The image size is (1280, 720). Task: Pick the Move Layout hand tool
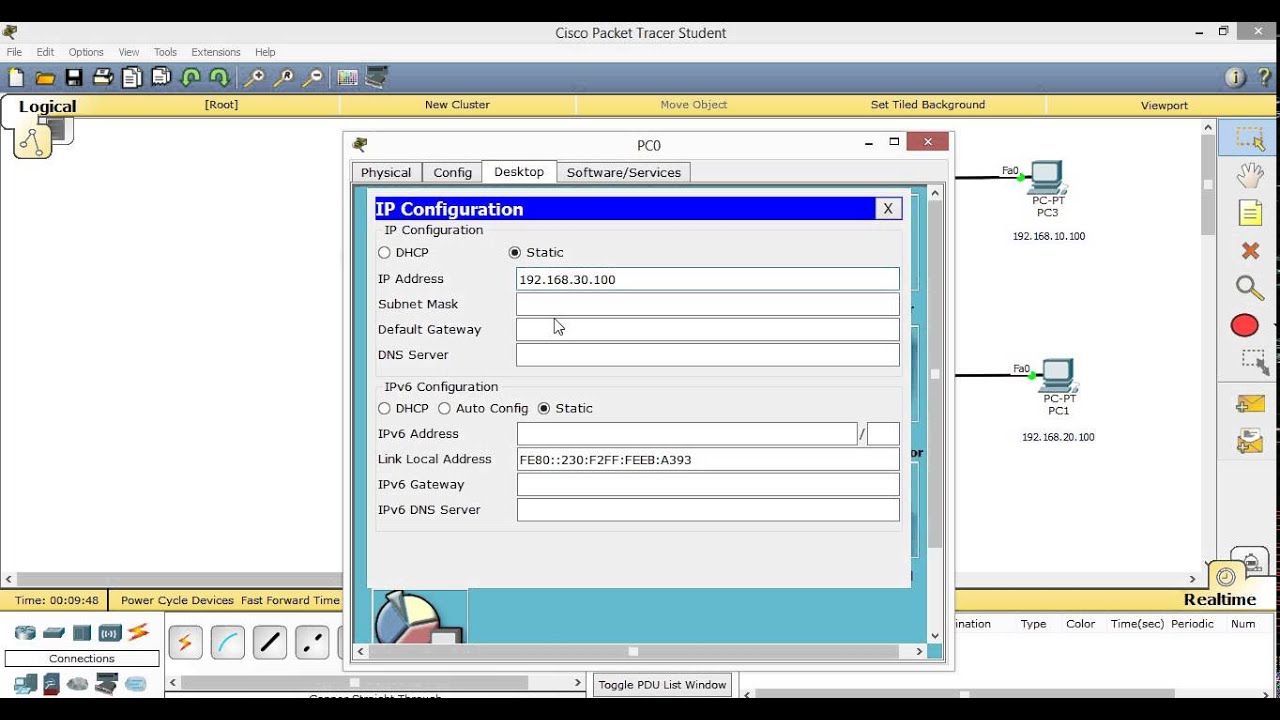(1249, 176)
